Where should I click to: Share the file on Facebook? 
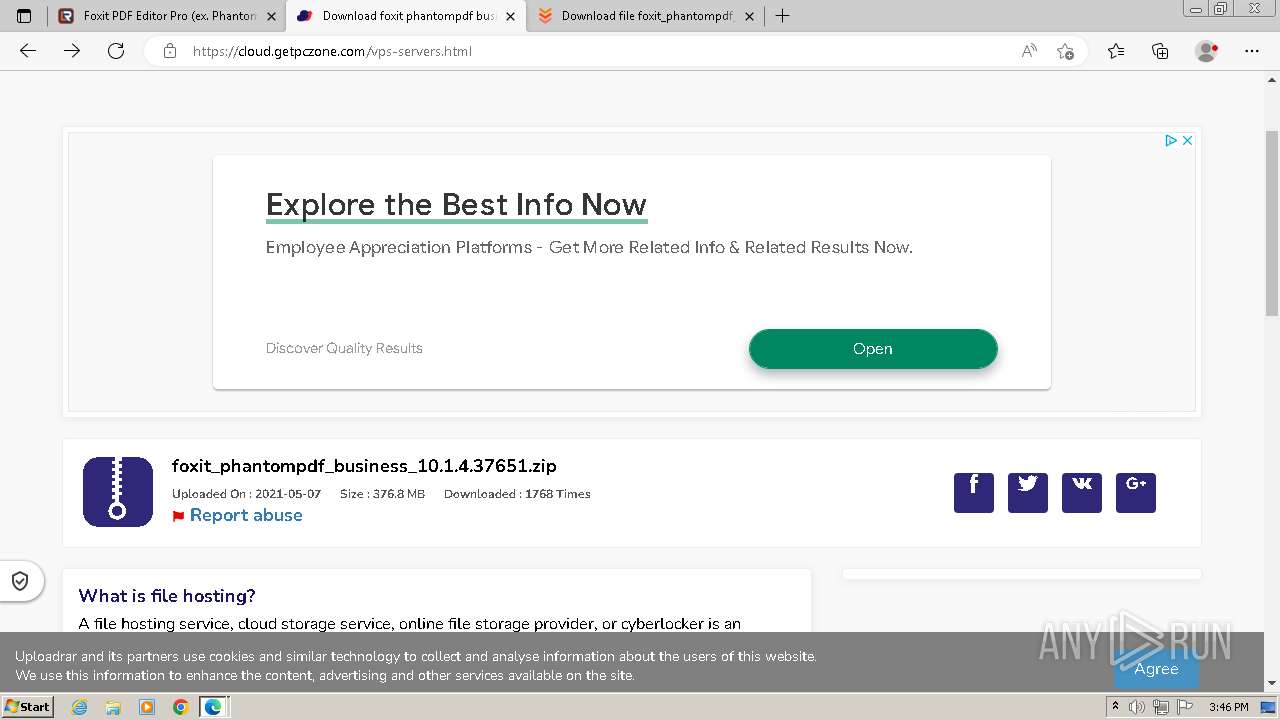[x=974, y=493]
